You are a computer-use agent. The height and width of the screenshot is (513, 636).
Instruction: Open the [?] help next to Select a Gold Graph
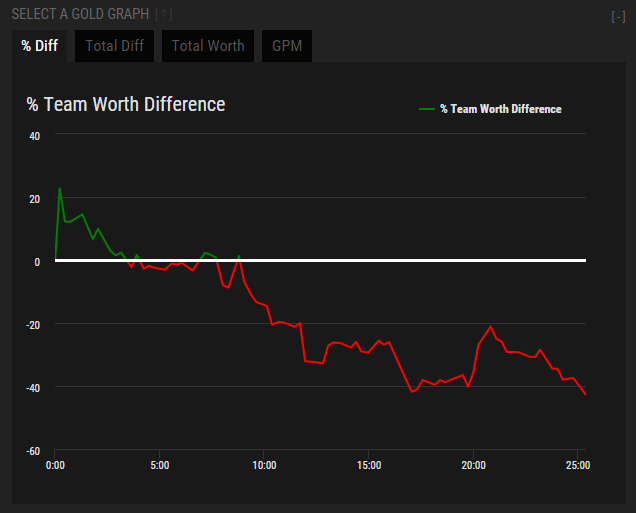click(x=164, y=15)
